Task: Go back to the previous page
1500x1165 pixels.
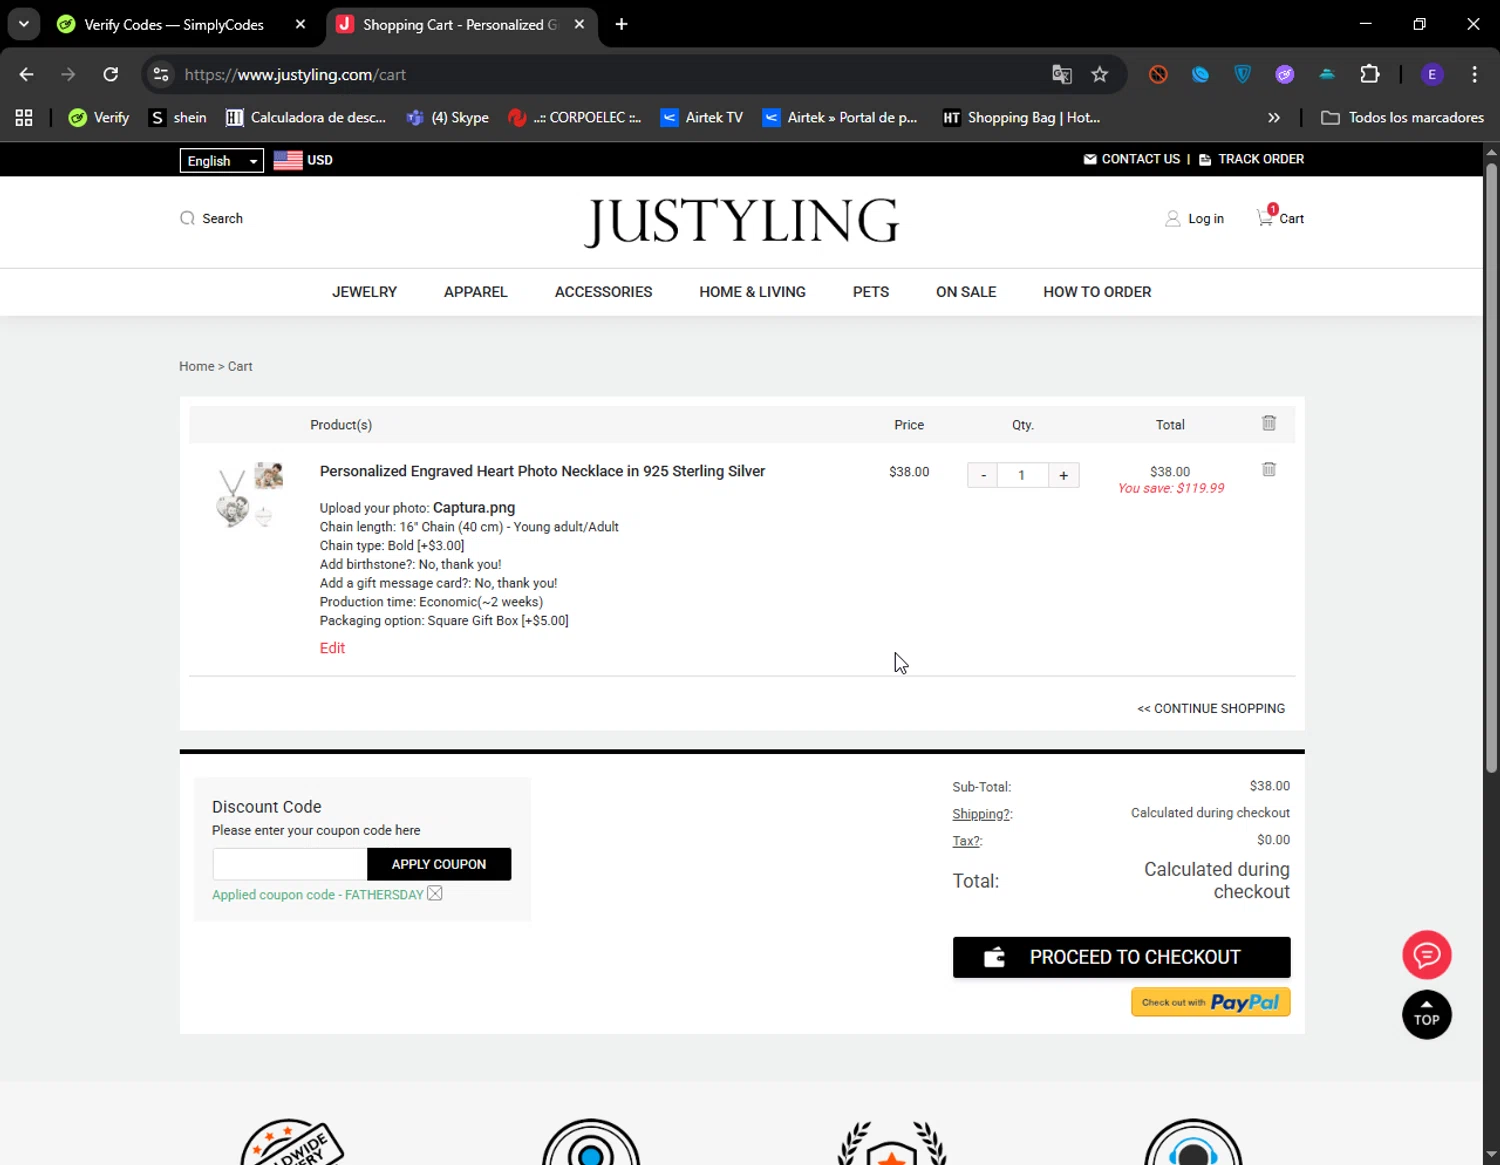Action: click(x=27, y=74)
